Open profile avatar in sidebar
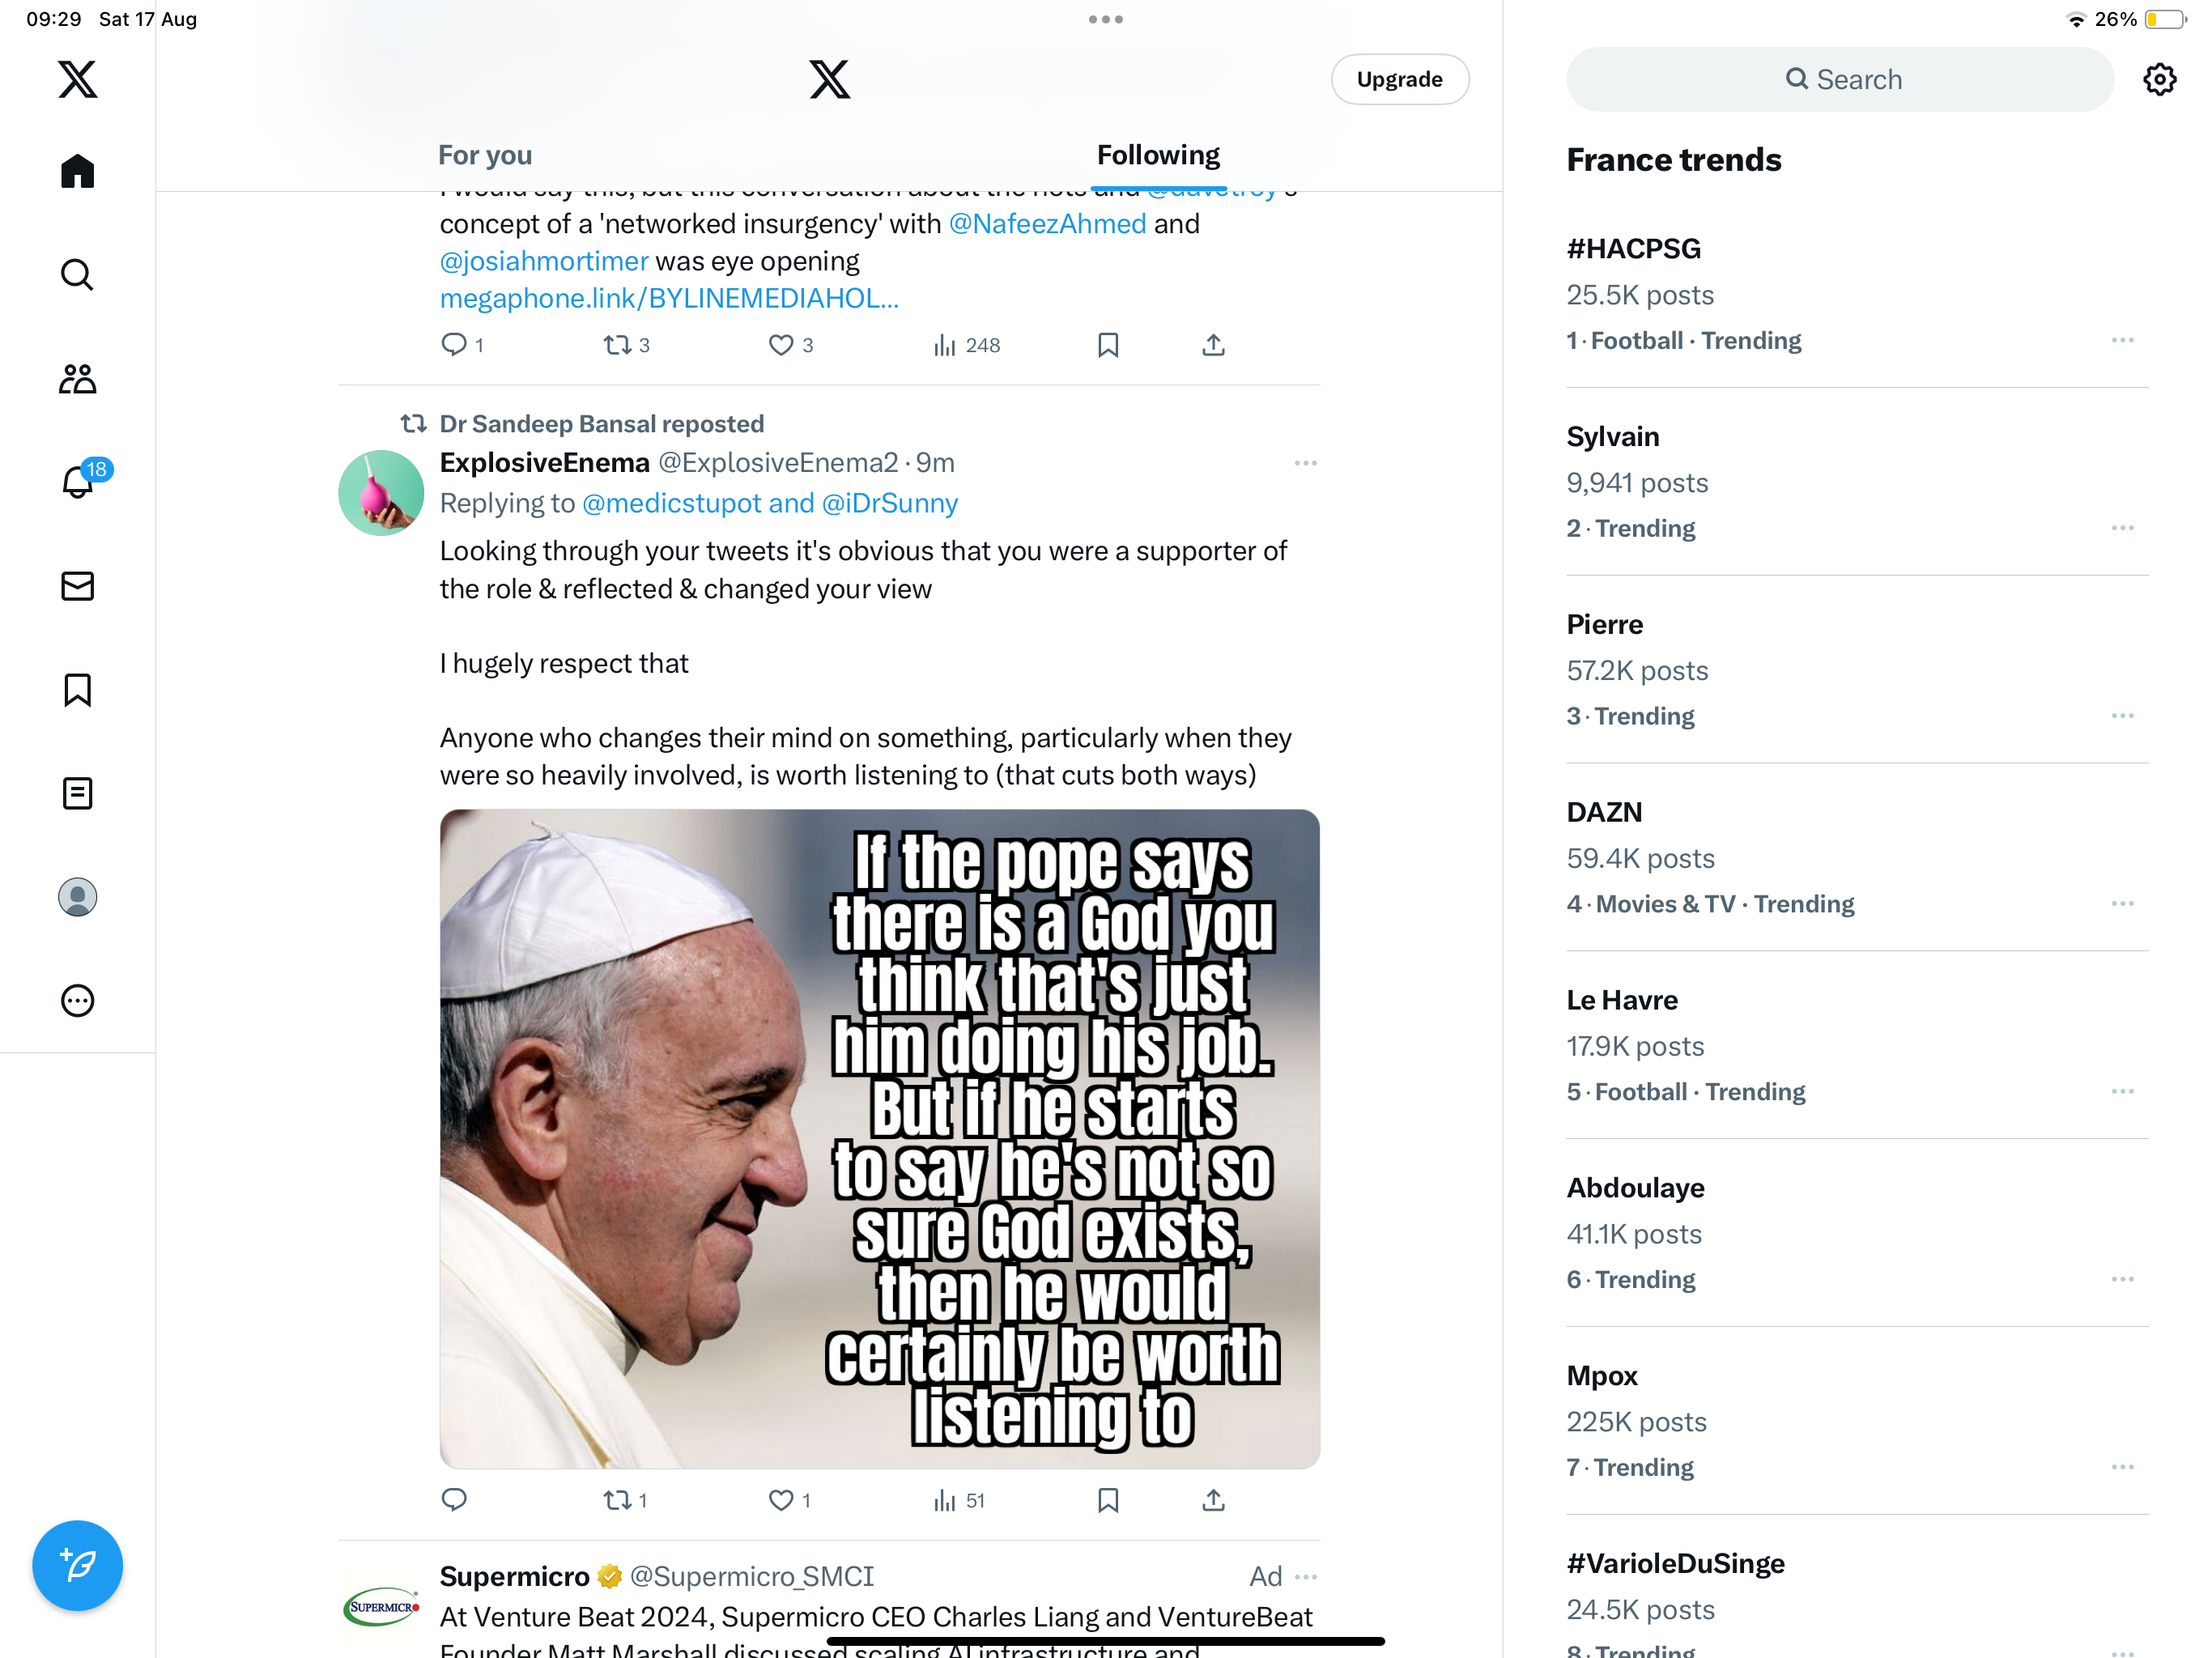2212x1658 pixels. pyautogui.click(x=77, y=897)
